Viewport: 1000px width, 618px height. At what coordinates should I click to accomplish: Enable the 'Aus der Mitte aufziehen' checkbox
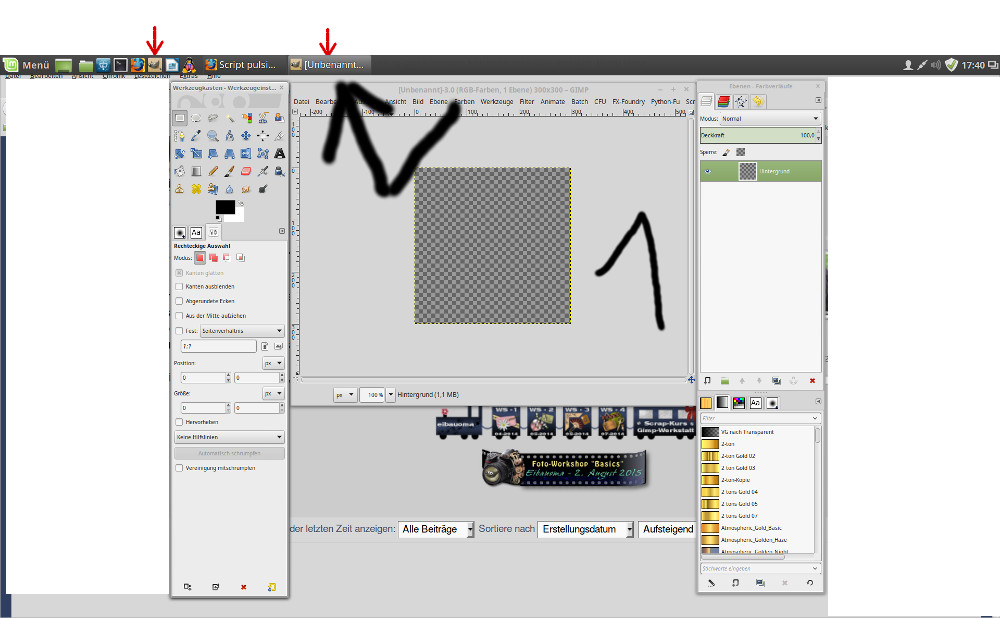[x=179, y=316]
